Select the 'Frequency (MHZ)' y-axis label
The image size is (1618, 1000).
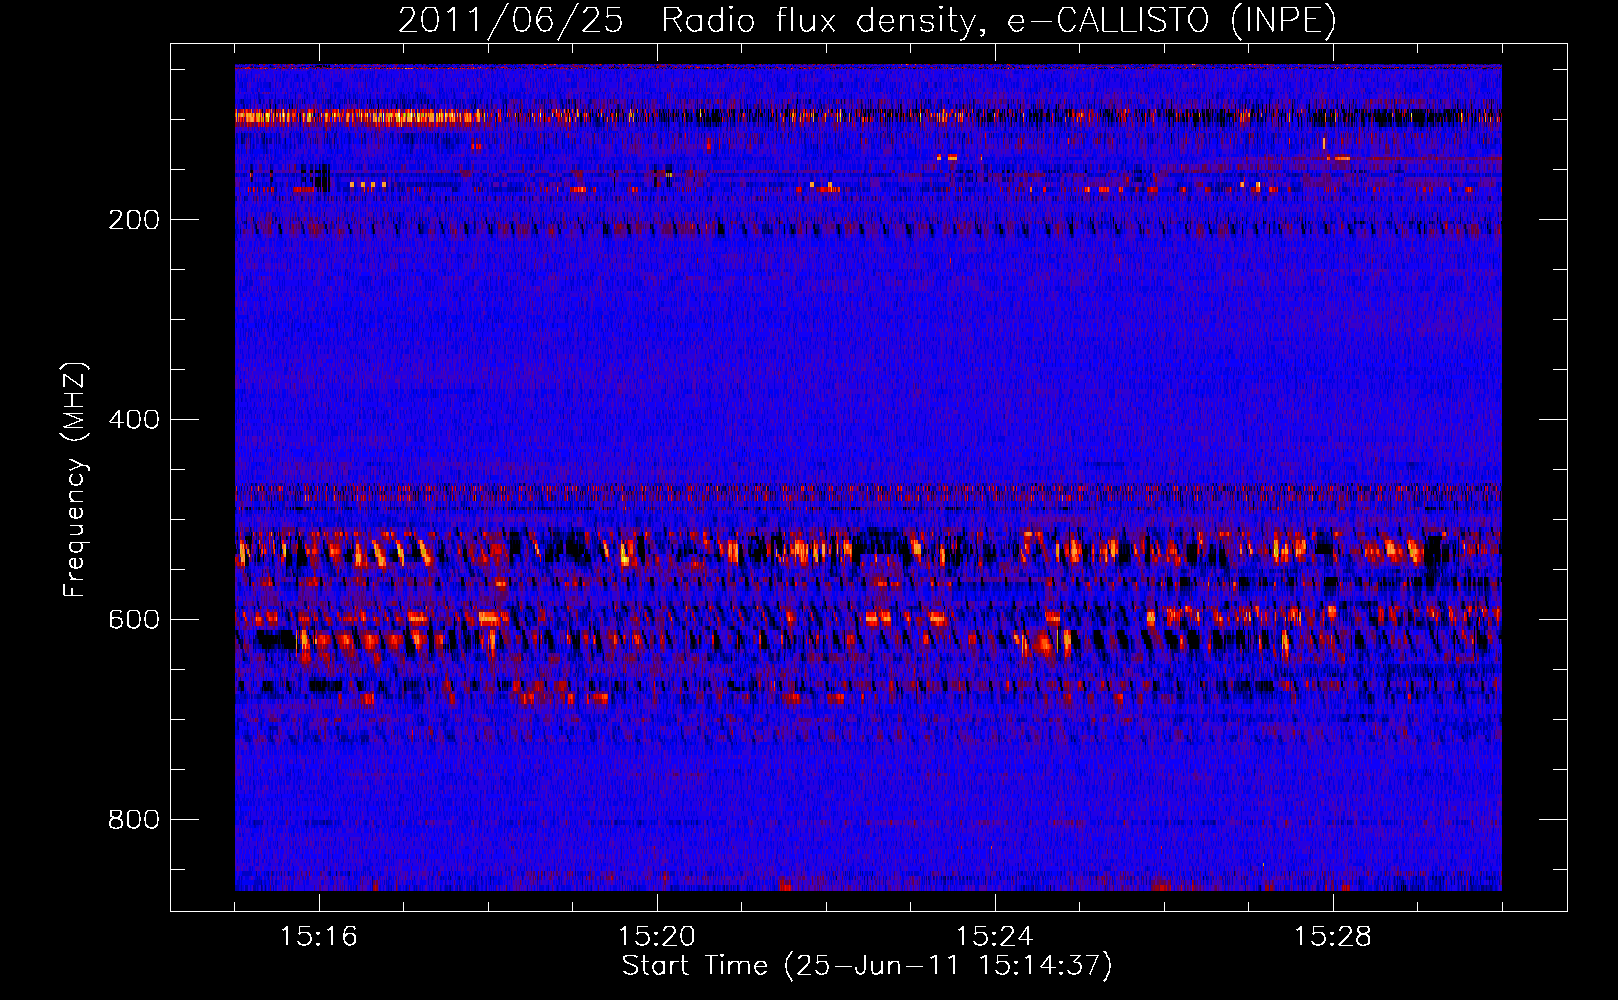pos(75,480)
